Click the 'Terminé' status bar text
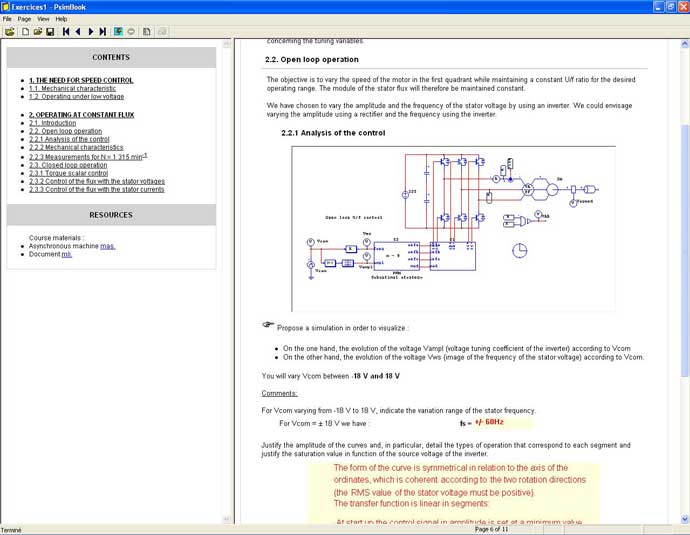The height and width of the screenshot is (535, 690). pyautogui.click(x=11, y=530)
